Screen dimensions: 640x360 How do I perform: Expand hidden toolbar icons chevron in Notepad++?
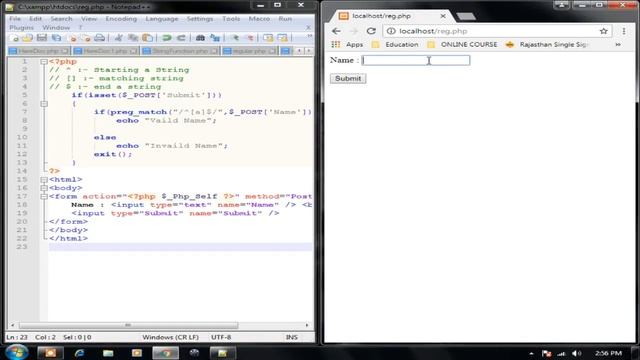click(x=310, y=36)
